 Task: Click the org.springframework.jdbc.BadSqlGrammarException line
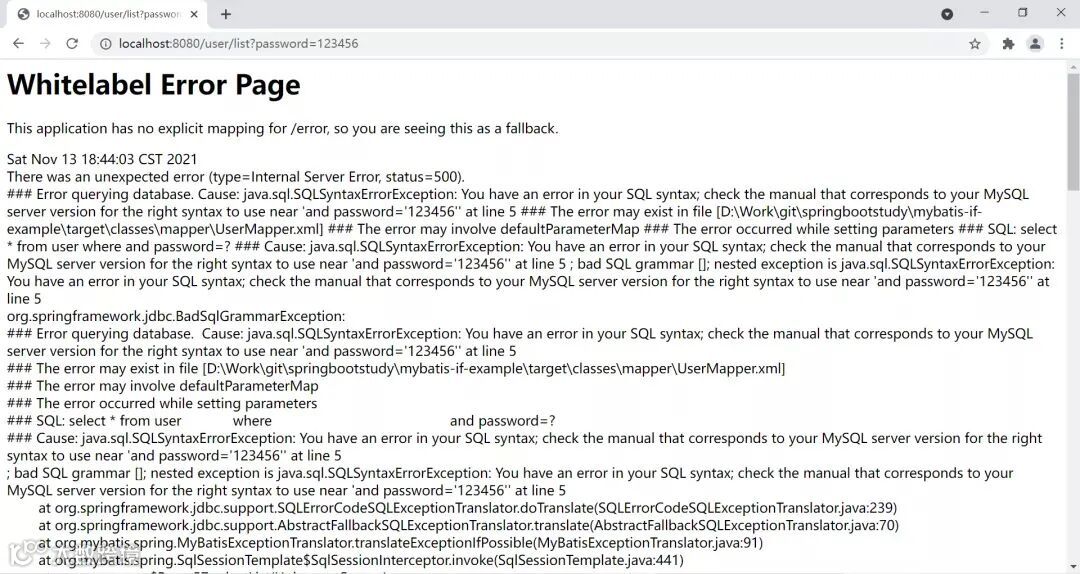pyautogui.click(x=176, y=316)
